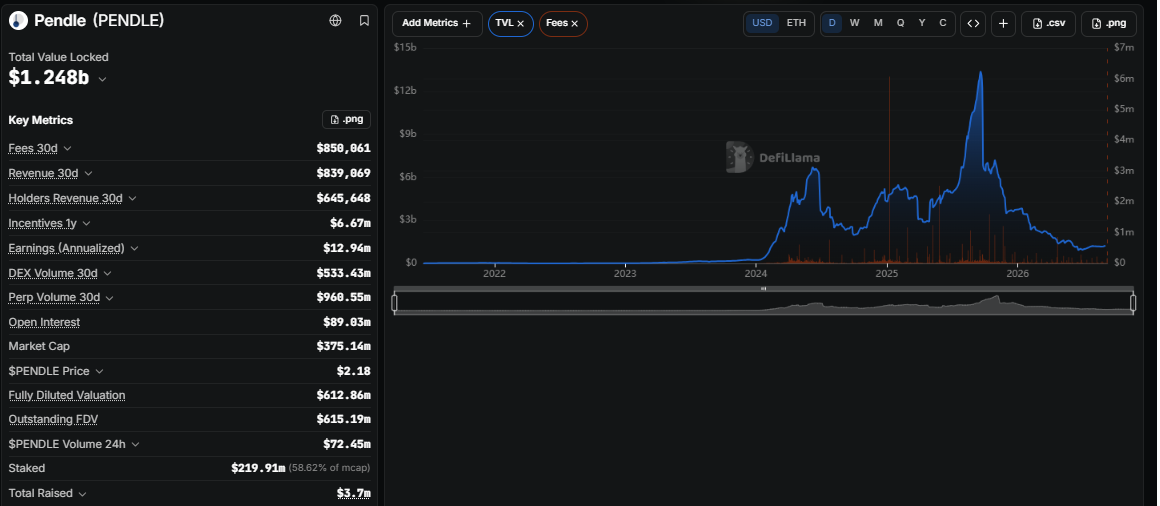Expand the Holders Revenue 30d row
Viewport: 1160px width, 506px height.
(132, 198)
